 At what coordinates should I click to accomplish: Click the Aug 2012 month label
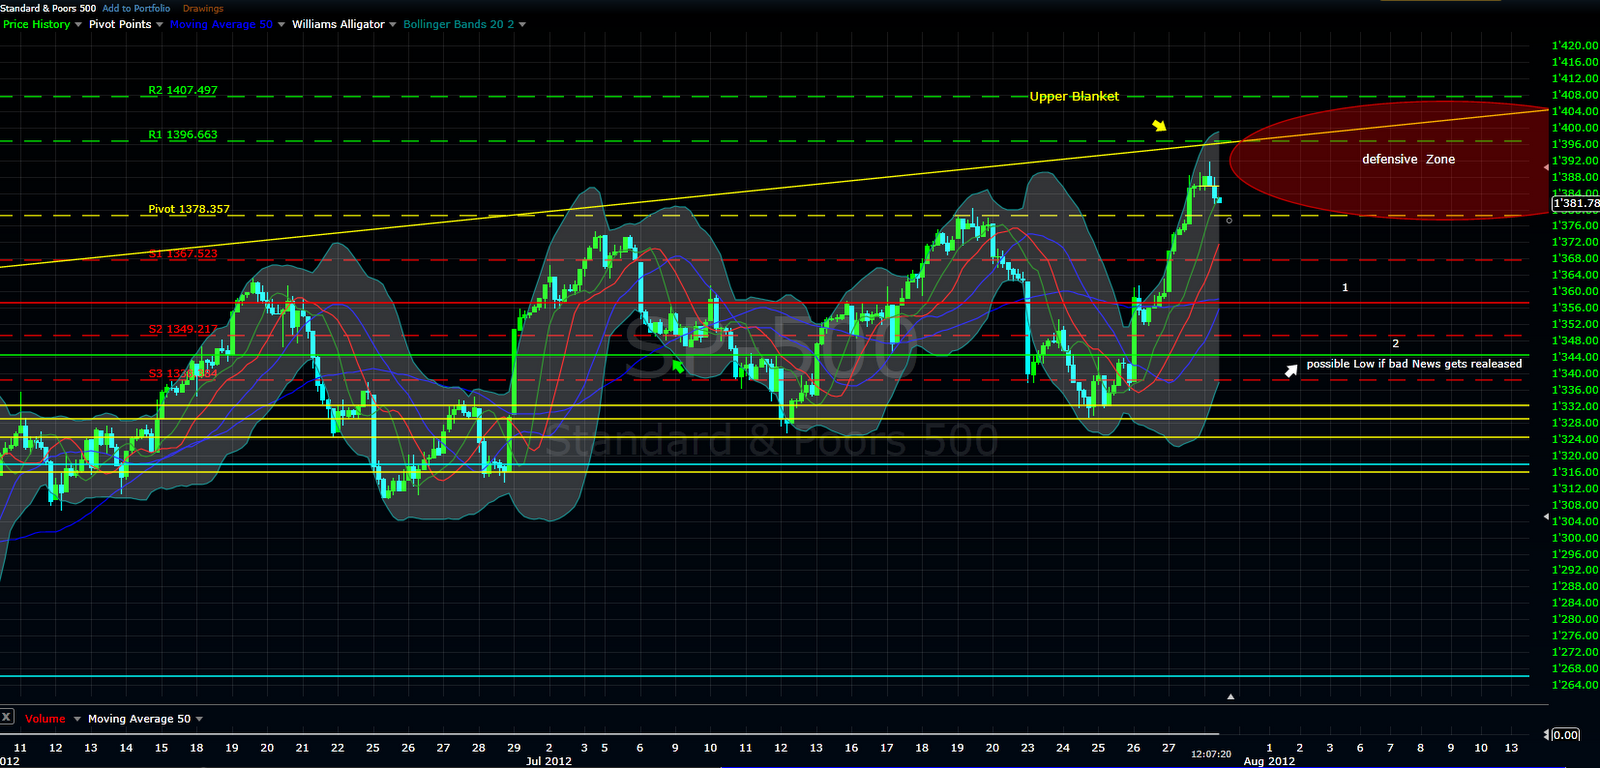pyautogui.click(x=1269, y=761)
